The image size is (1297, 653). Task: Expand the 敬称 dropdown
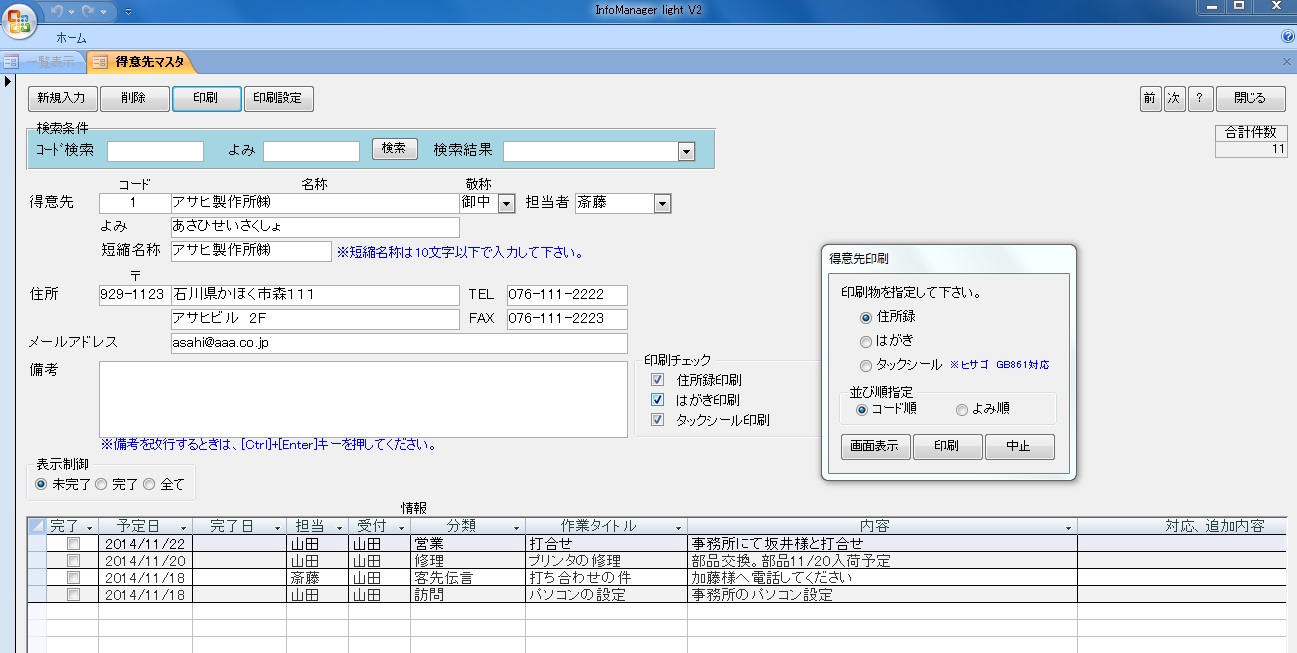coord(506,204)
